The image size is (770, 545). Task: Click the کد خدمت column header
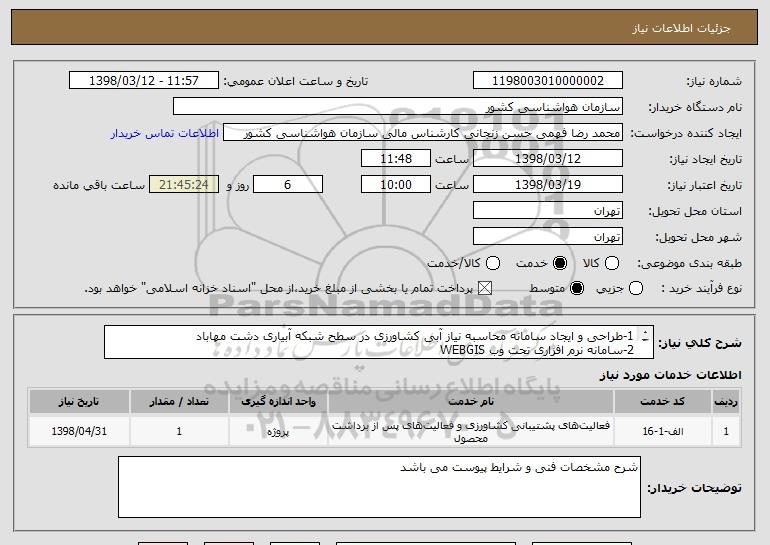tap(662, 402)
